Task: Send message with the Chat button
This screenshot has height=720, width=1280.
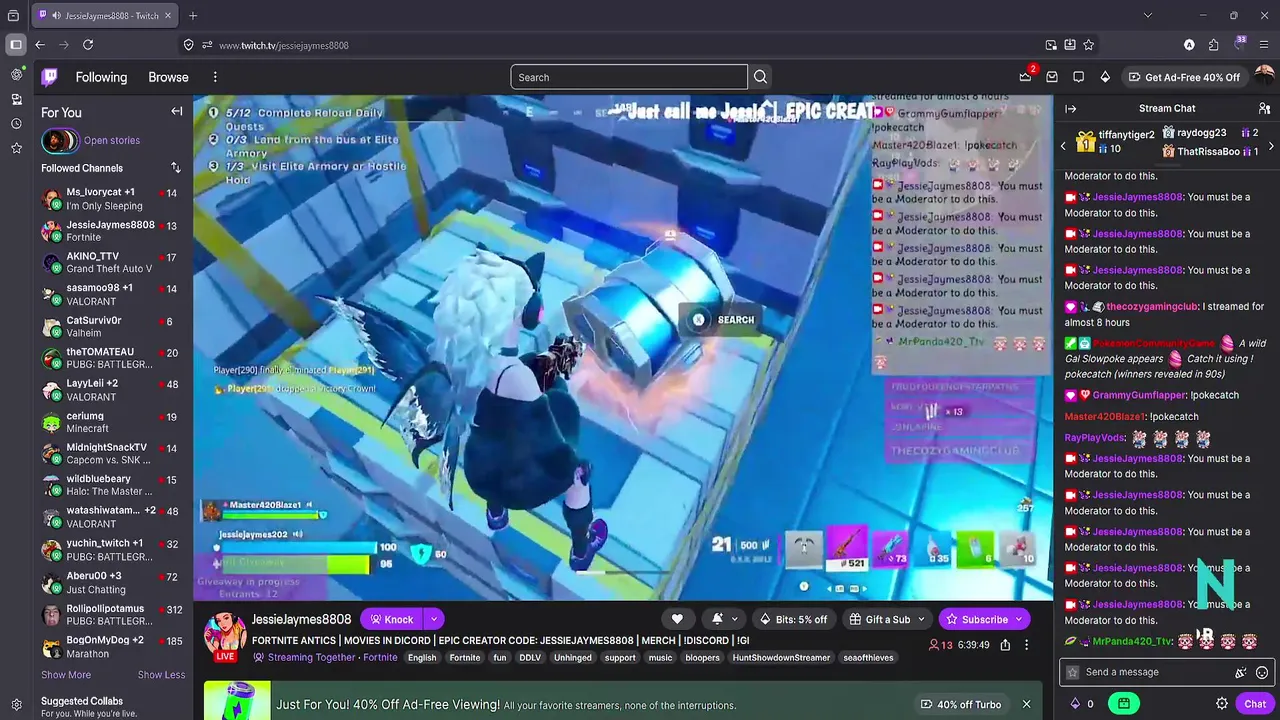Action: [x=1255, y=704]
